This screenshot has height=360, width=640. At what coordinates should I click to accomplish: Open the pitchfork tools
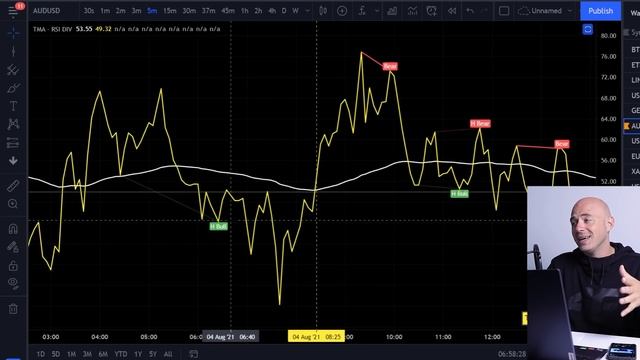point(13,70)
